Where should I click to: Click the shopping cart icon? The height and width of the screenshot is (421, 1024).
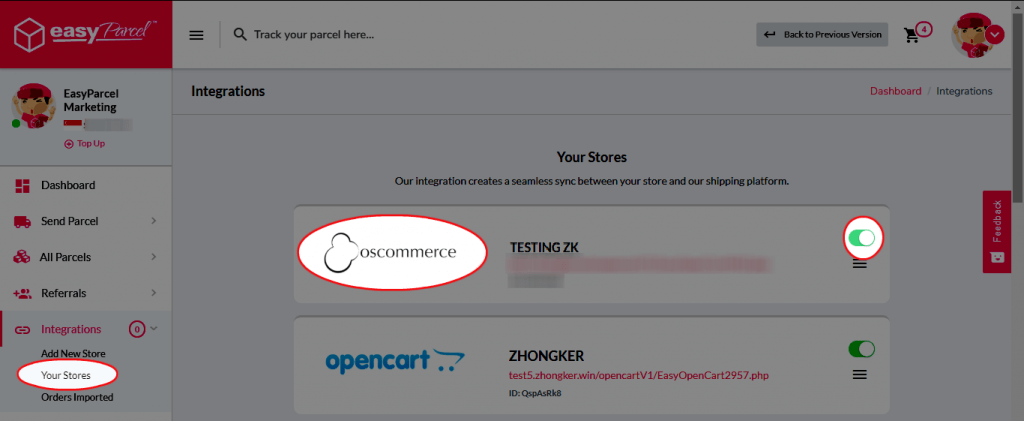tap(911, 35)
